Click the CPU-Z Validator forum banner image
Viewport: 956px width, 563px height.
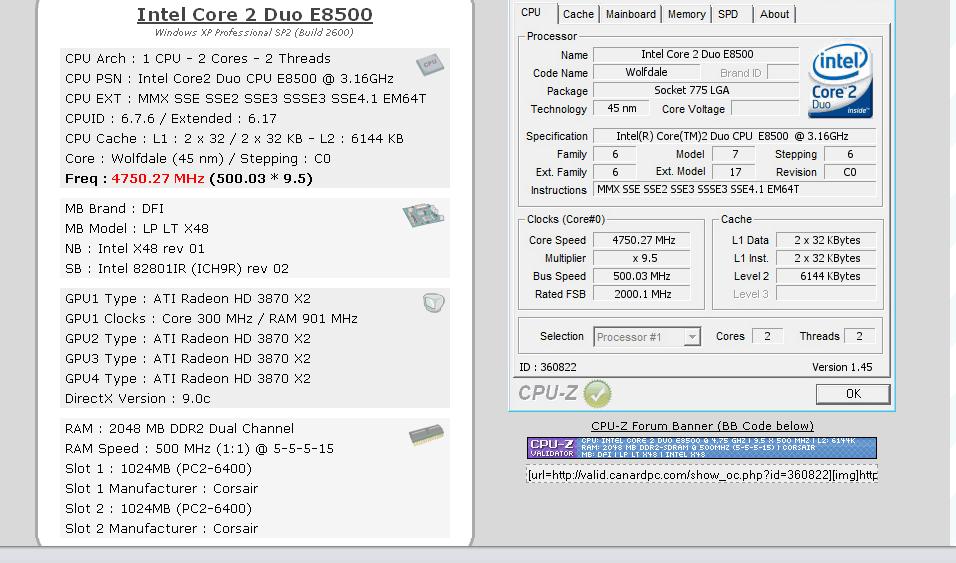[702, 448]
